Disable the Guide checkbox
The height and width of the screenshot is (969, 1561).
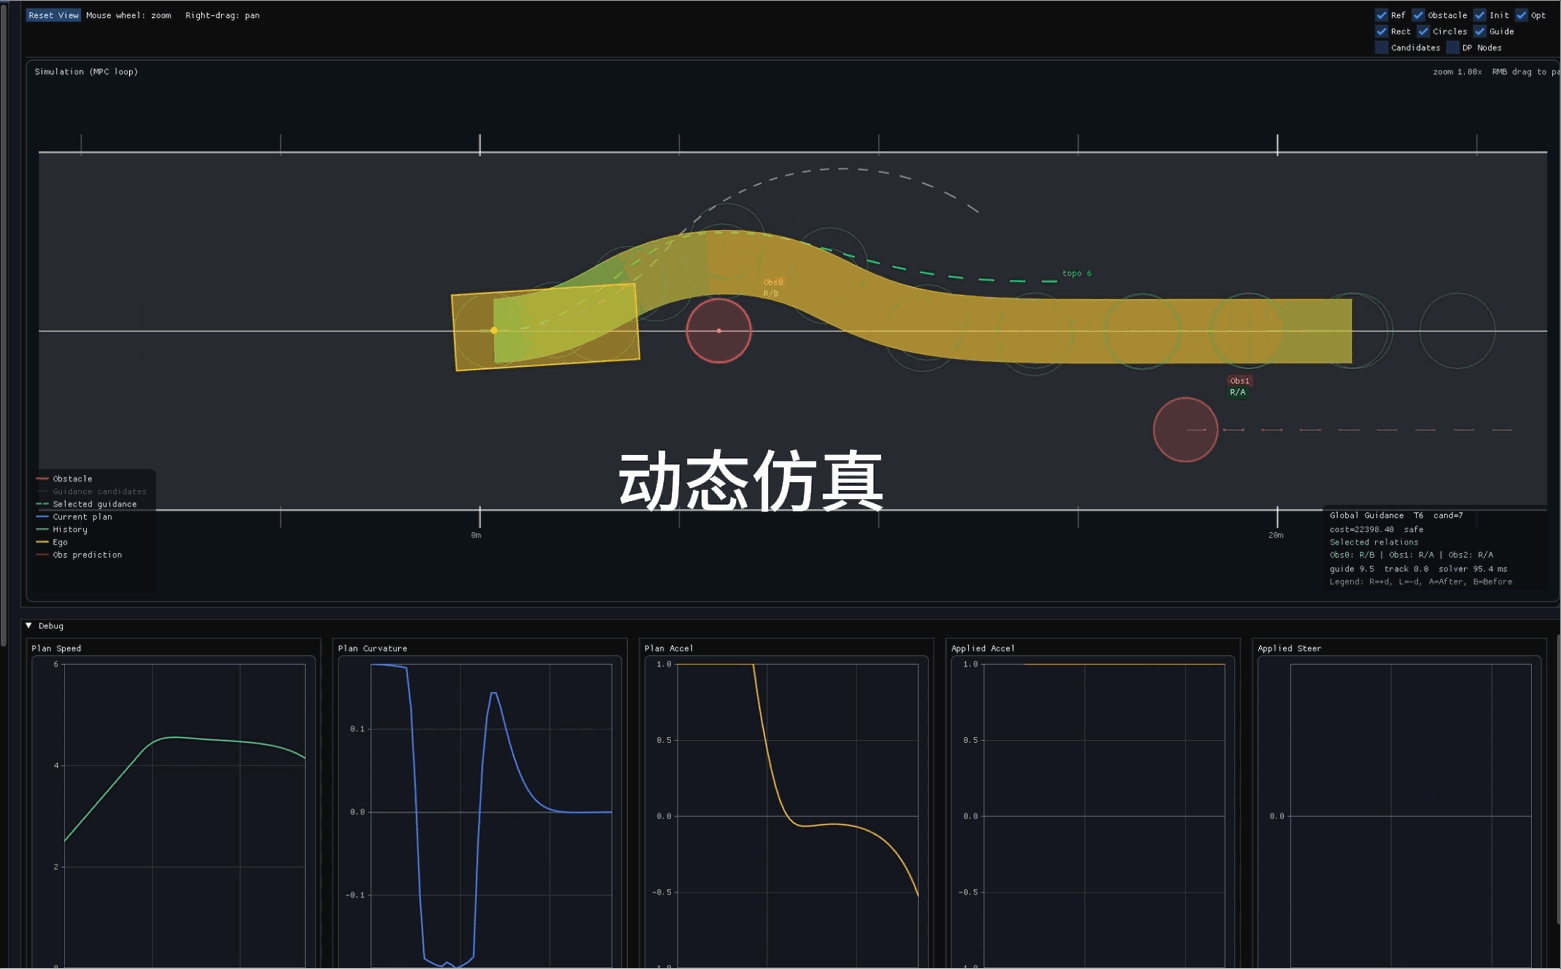[x=1479, y=31]
